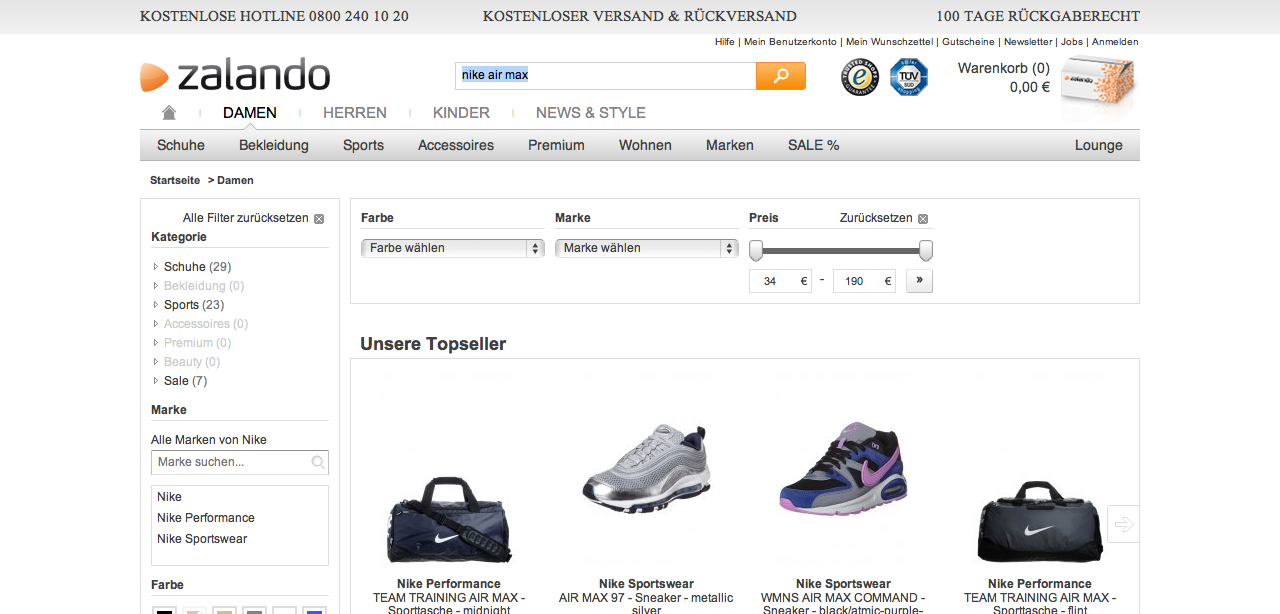Click the Zalando logo
Image resolution: width=1280 pixels, height=614 pixels.
tap(236, 76)
